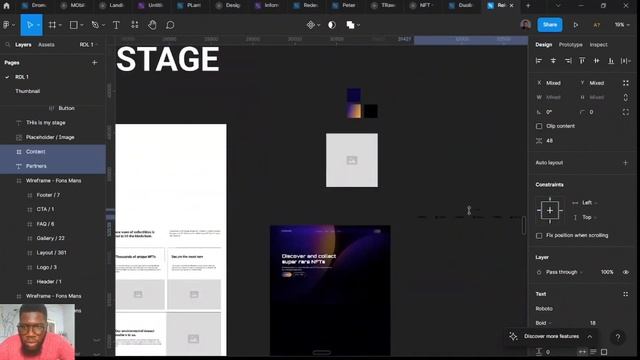Click the Roboto font family field
This screenshot has height=360, width=640.
(544, 309)
